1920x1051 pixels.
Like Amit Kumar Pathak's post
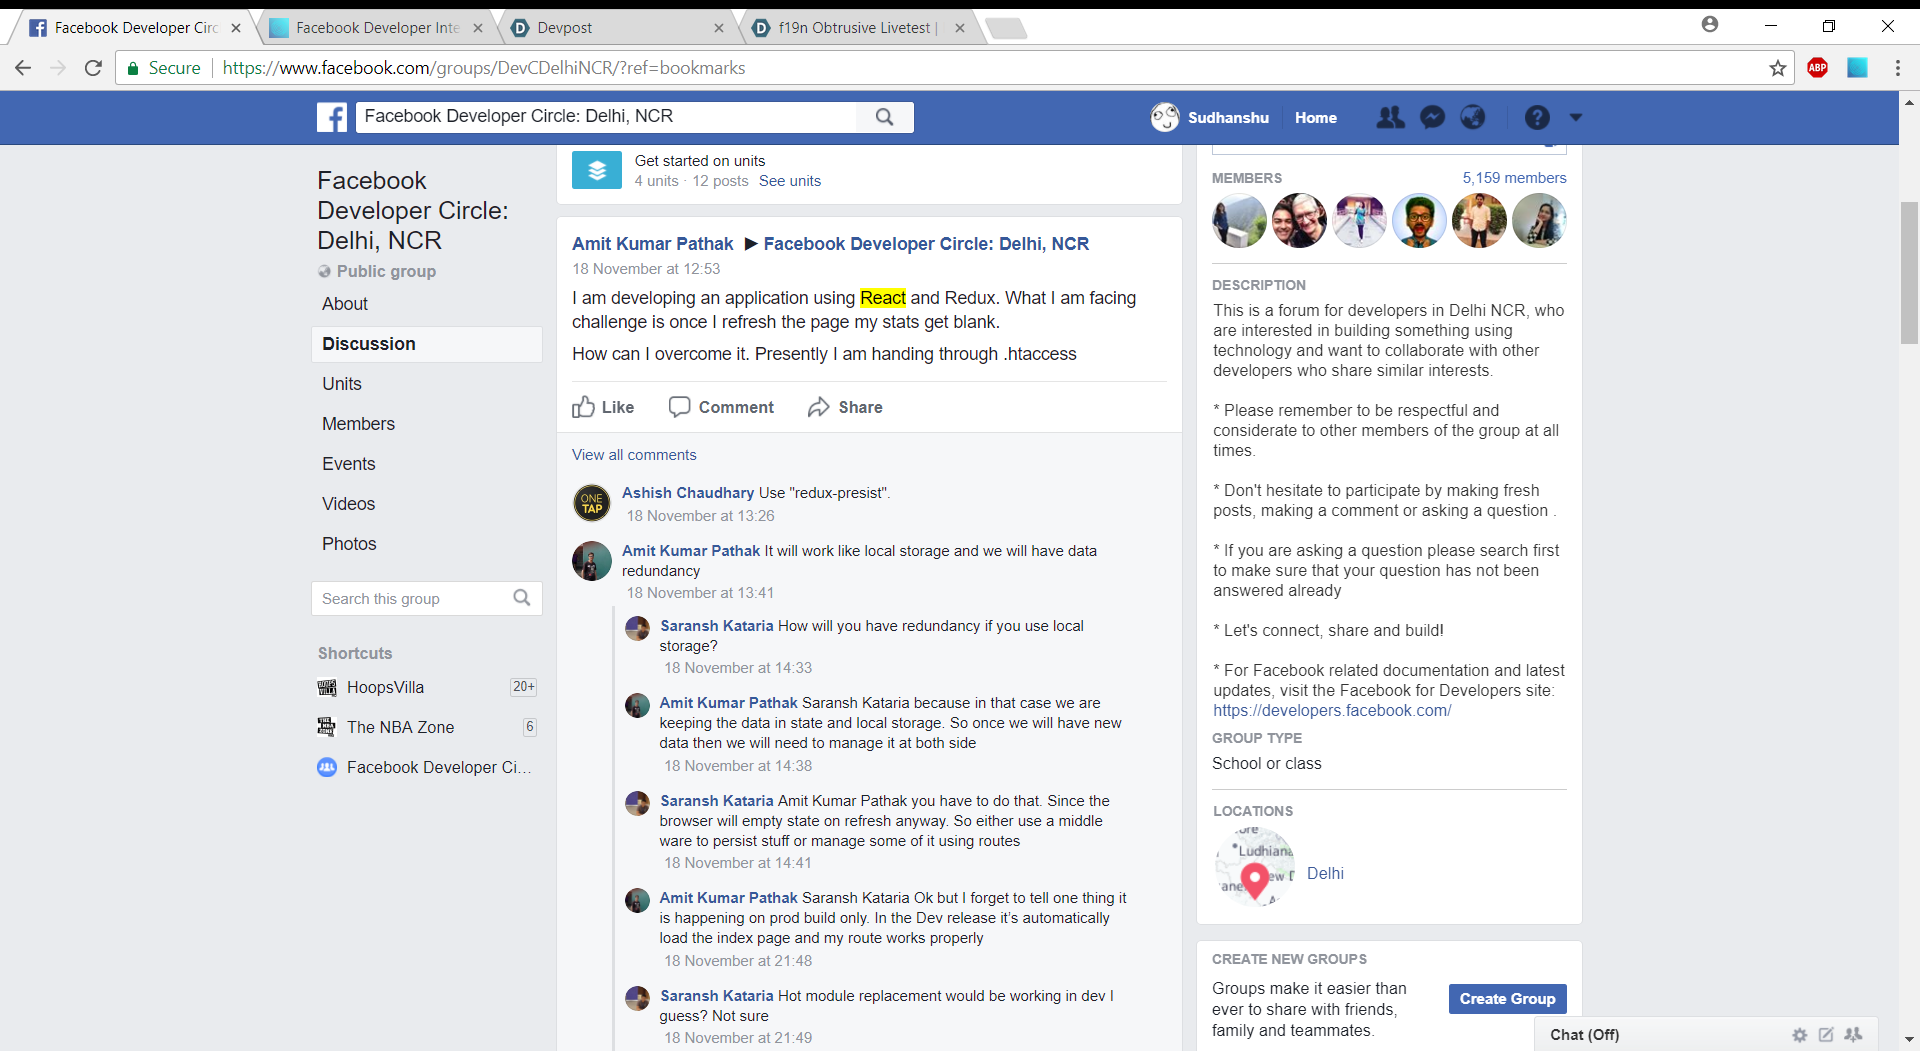pos(603,407)
